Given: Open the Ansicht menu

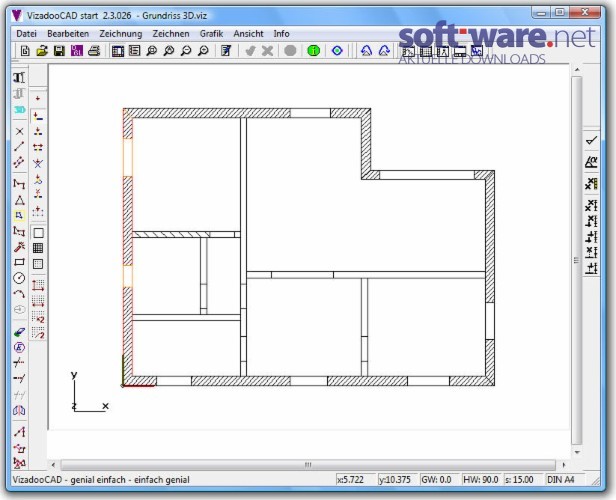Looking at the screenshot, I should pos(248,34).
